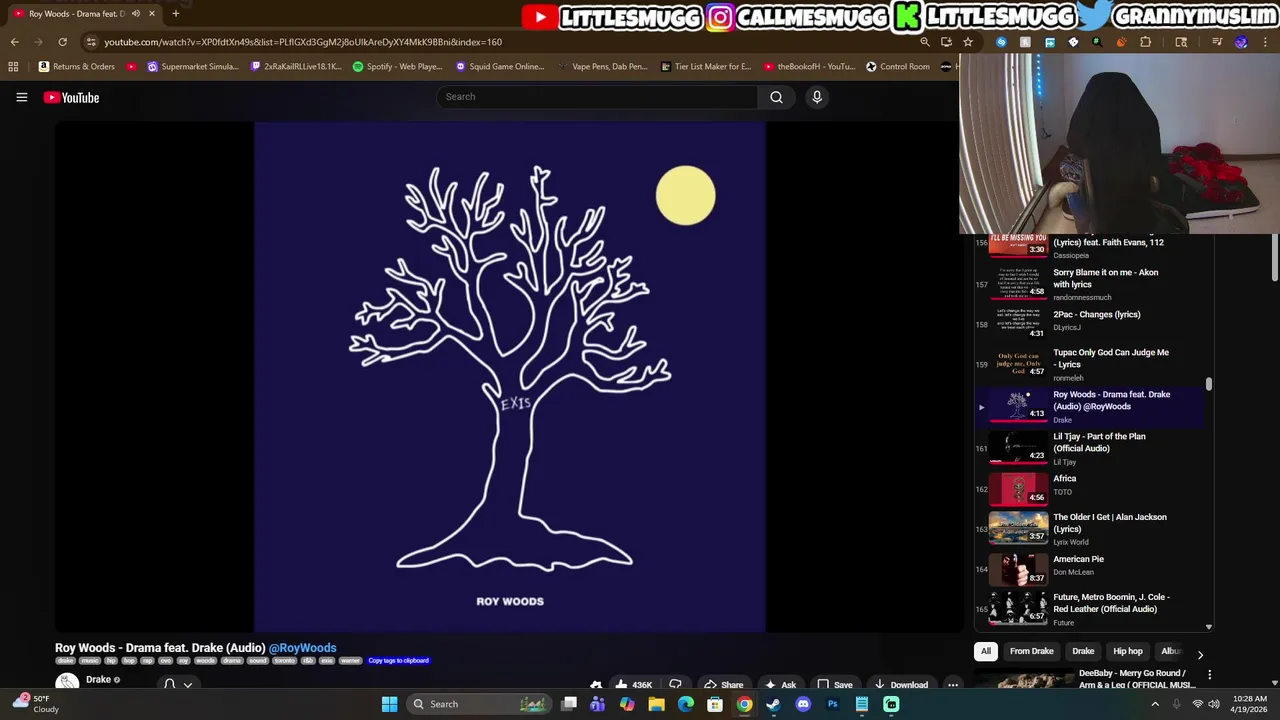Open the Returns & Orders bookmark

[76, 66]
